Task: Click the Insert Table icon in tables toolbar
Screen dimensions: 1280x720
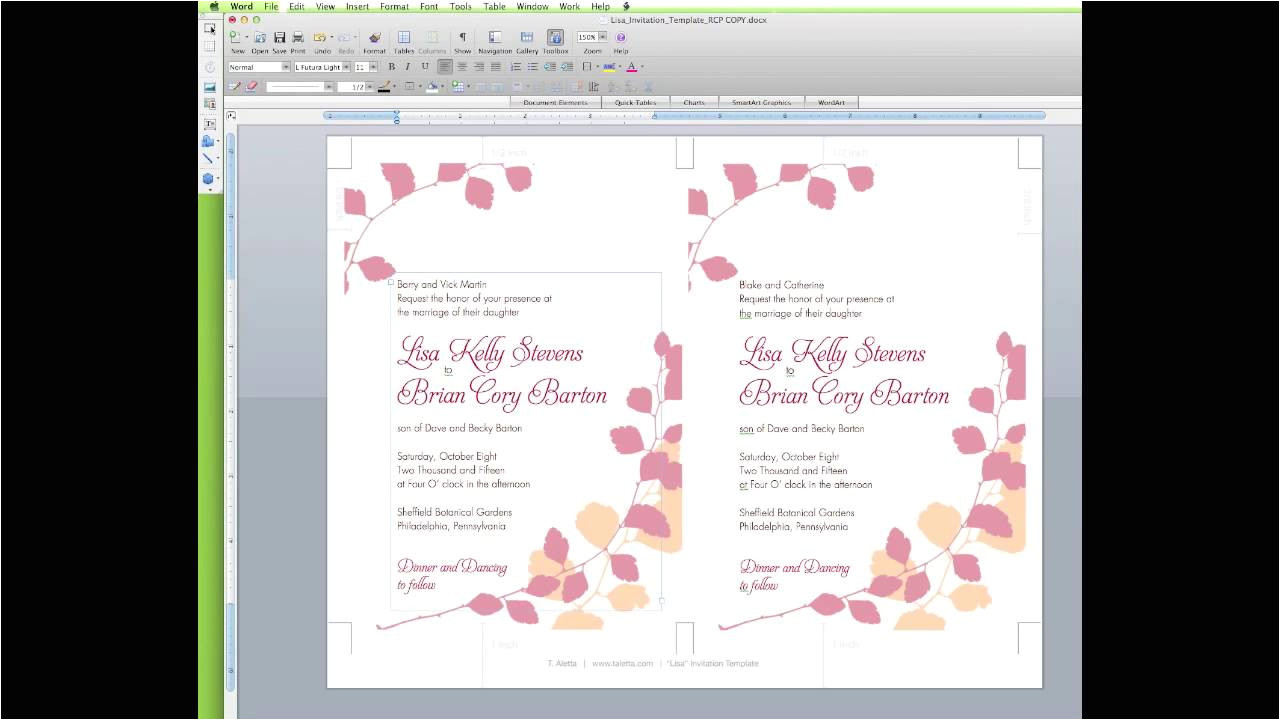Action: click(456, 86)
